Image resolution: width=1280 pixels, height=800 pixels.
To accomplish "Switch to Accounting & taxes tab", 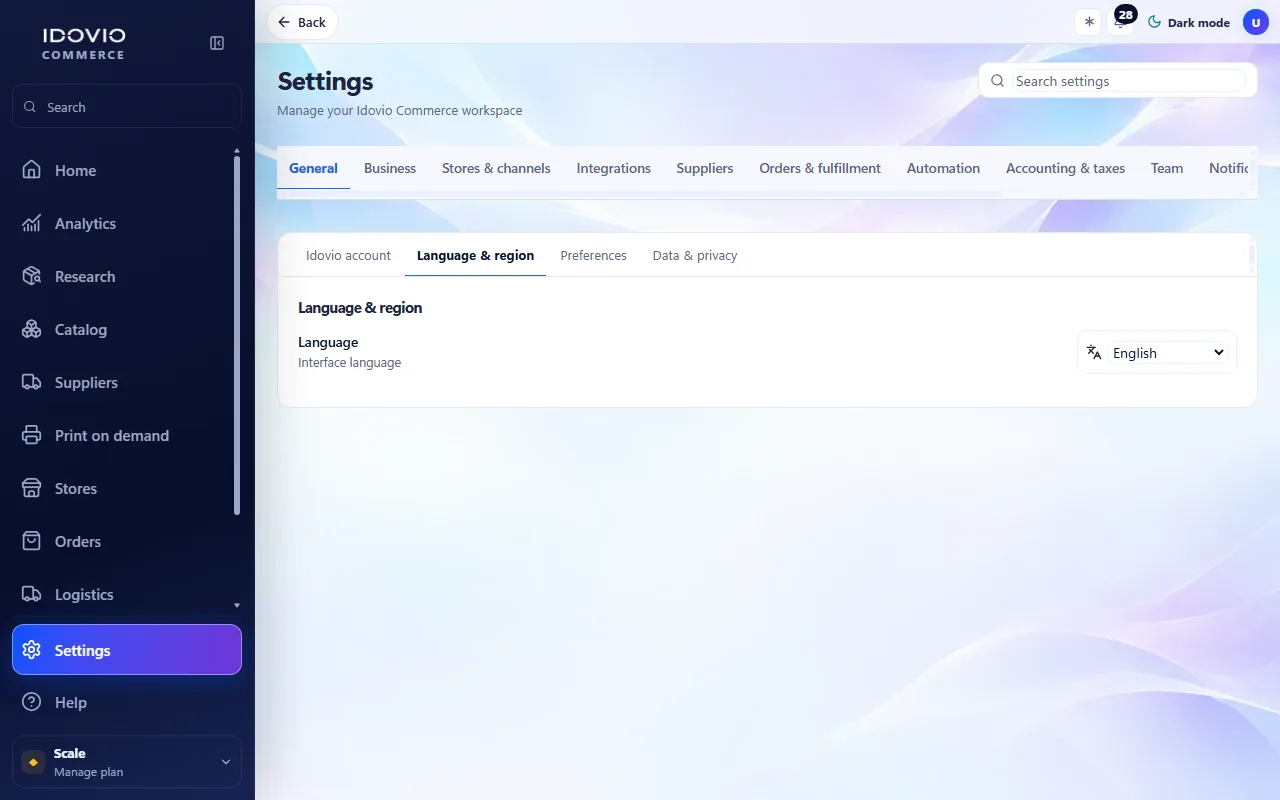I will (1065, 168).
